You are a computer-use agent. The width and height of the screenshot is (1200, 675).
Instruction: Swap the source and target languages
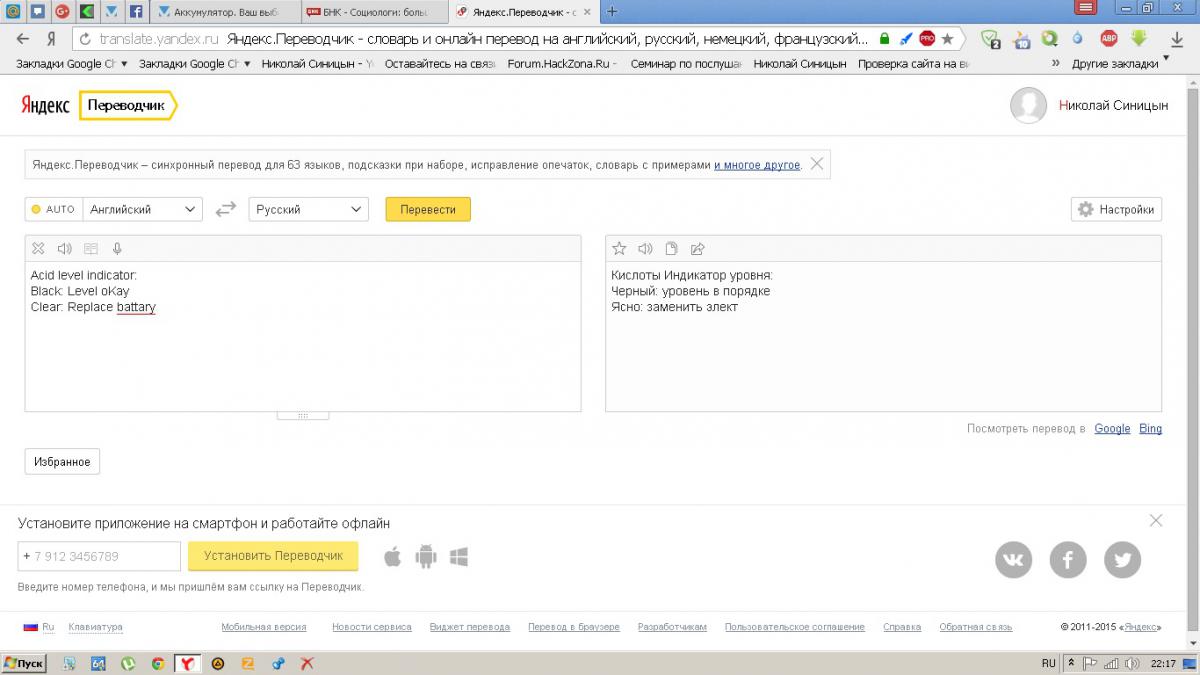pos(226,209)
